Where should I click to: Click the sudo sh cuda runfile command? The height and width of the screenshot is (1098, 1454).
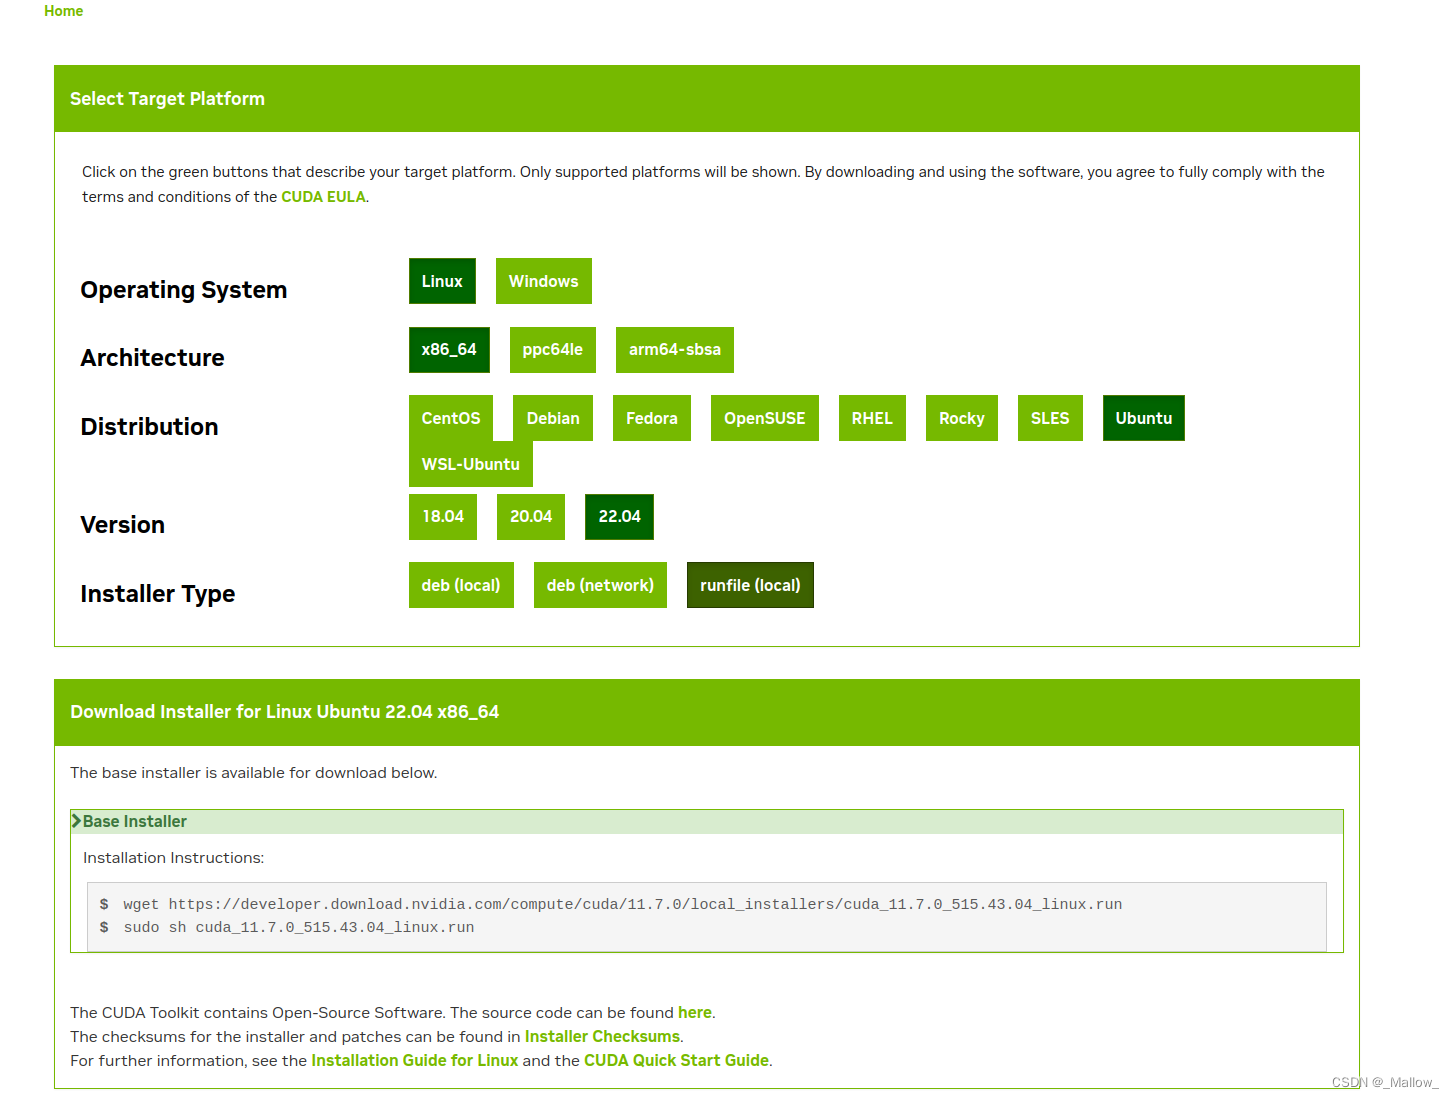(x=299, y=927)
